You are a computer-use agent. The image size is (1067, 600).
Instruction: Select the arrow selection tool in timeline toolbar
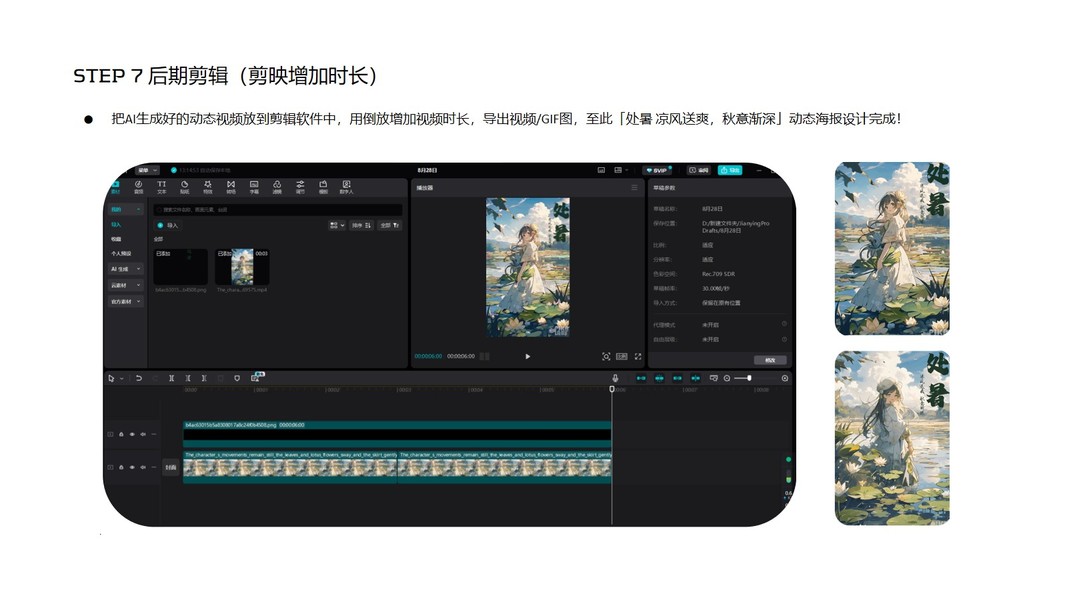pyautogui.click(x=112, y=378)
